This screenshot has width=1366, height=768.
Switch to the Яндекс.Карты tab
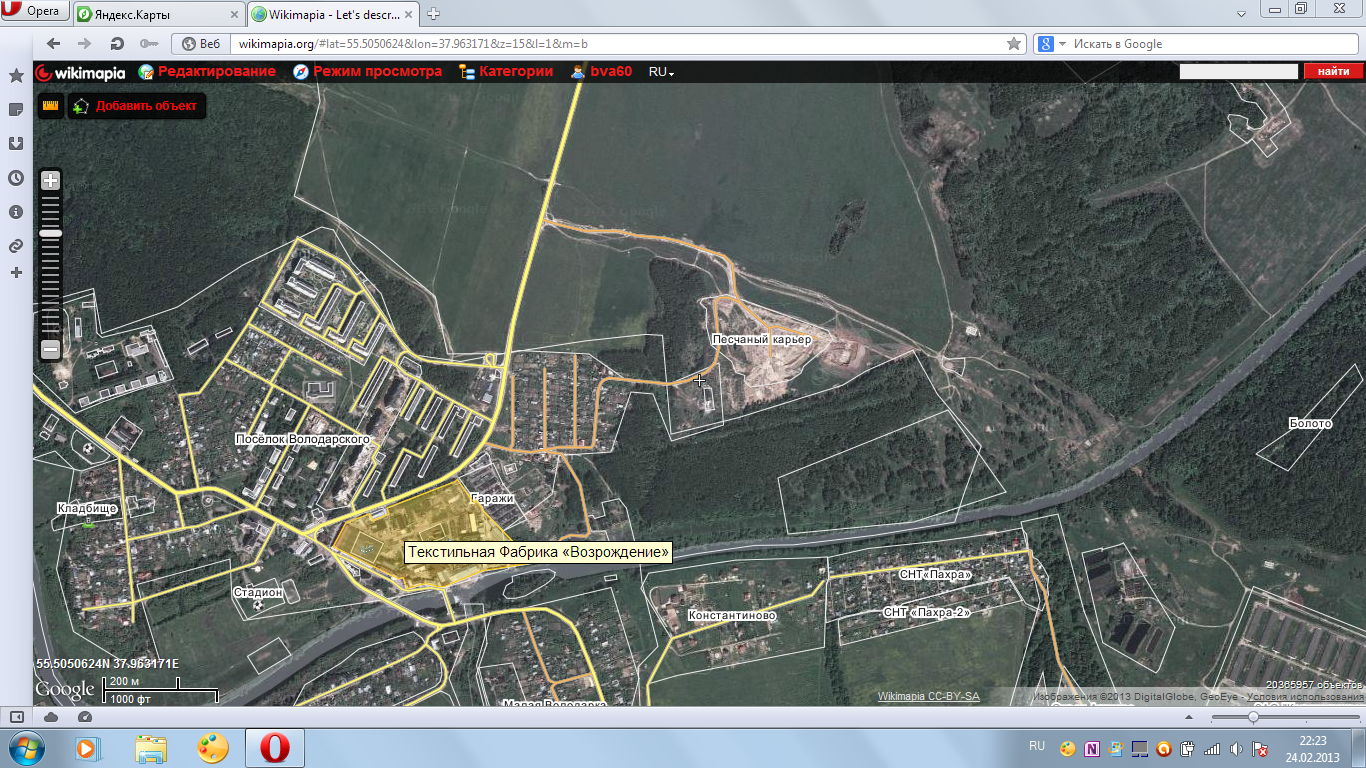(x=156, y=14)
